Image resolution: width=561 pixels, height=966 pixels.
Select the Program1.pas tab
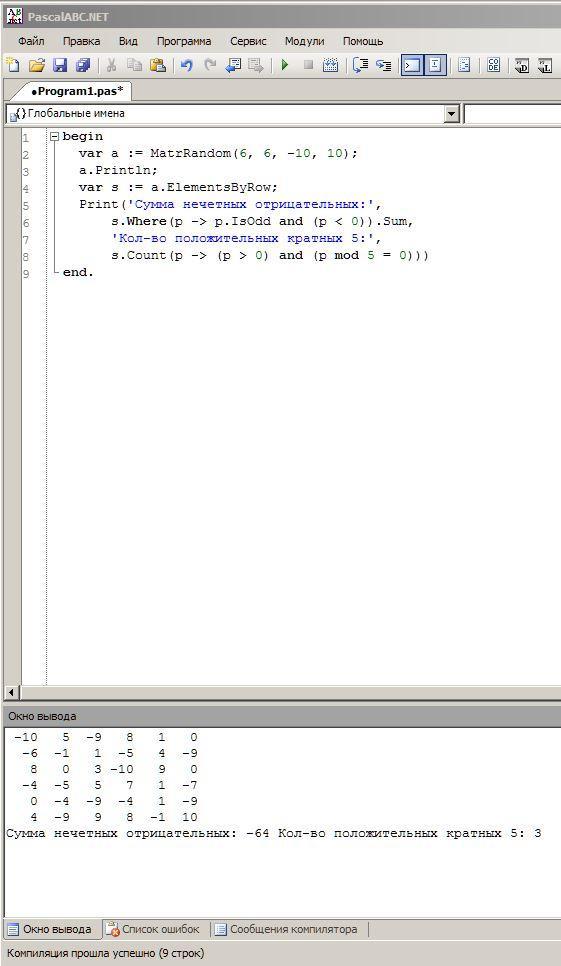pyautogui.click(x=76, y=91)
